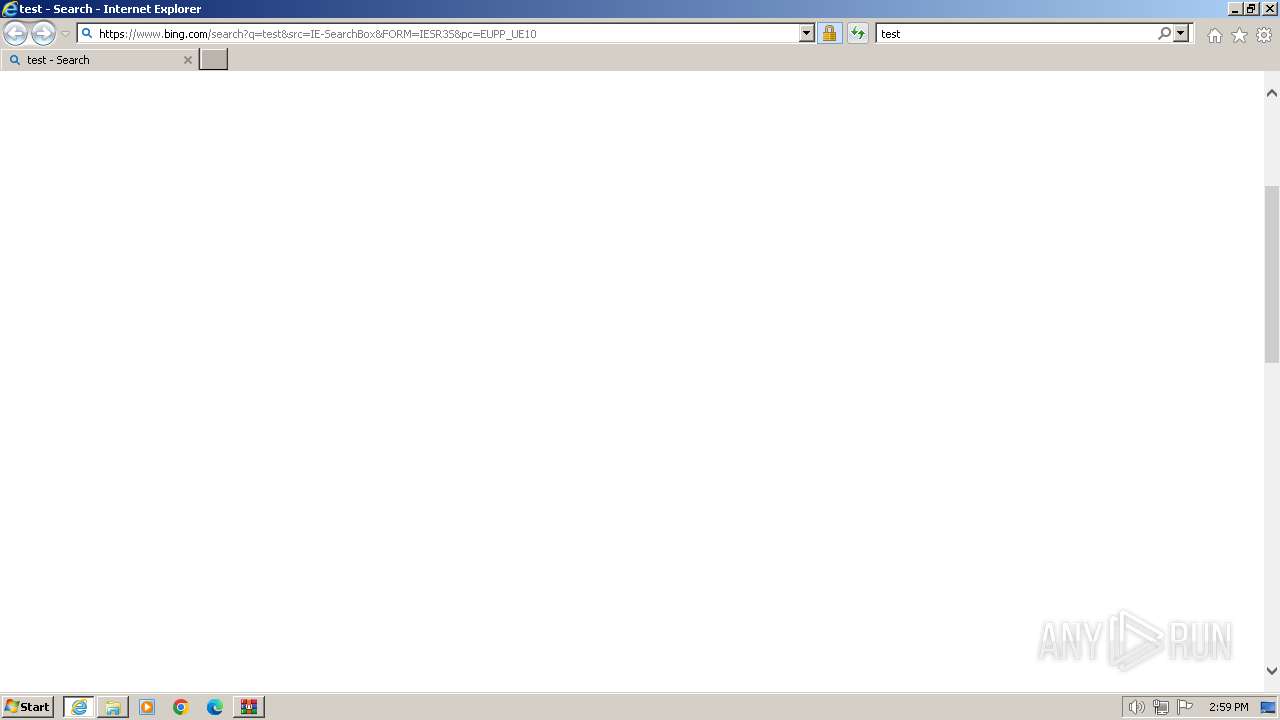Click the scrollbar up arrow
This screenshot has width=1280, height=720.
tap(1272, 93)
